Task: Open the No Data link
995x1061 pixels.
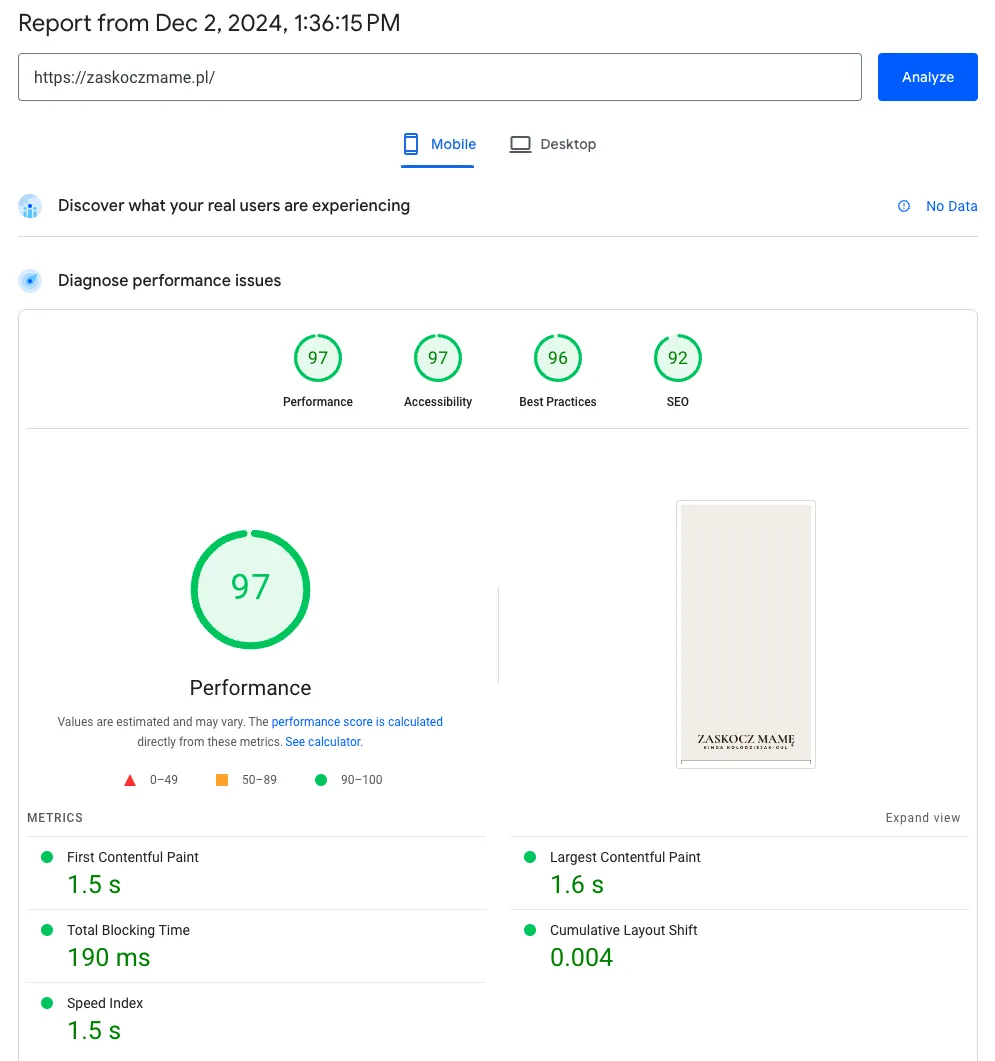Action: [x=951, y=206]
